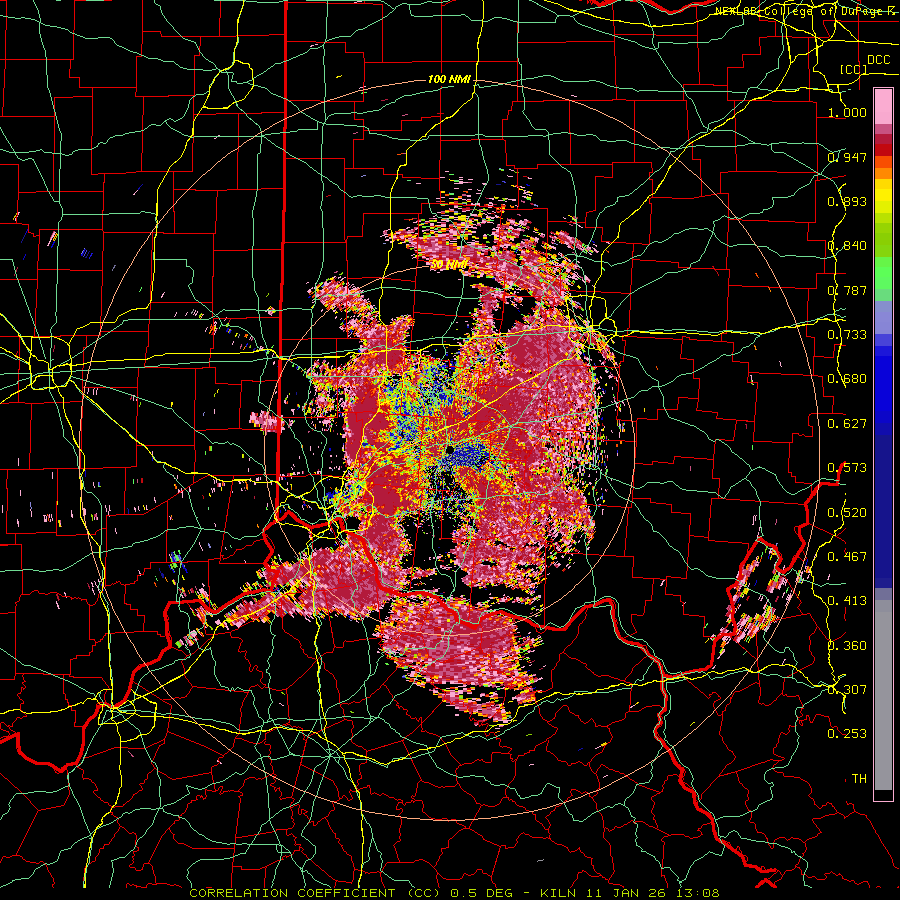
Task: Click the 0.733 legend value
Action: click(x=847, y=334)
